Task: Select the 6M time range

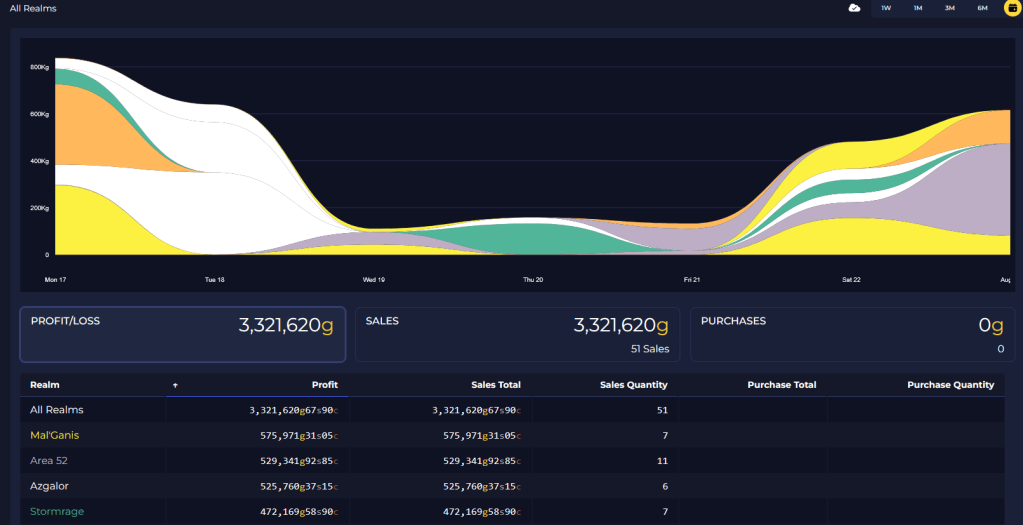Action: [x=983, y=8]
